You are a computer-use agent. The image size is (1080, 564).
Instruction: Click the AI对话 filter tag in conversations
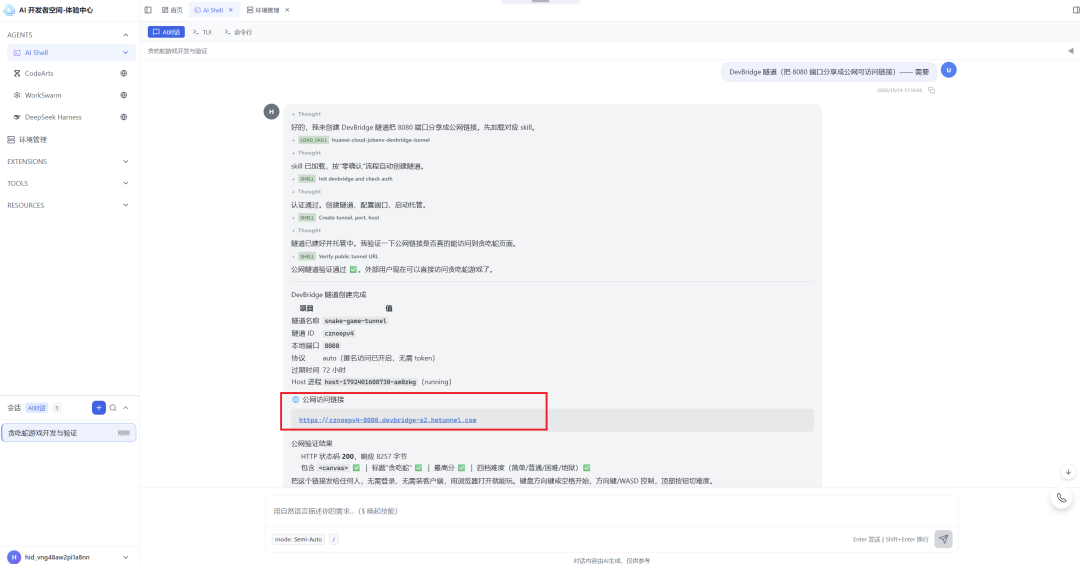click(x=37, y=408)
